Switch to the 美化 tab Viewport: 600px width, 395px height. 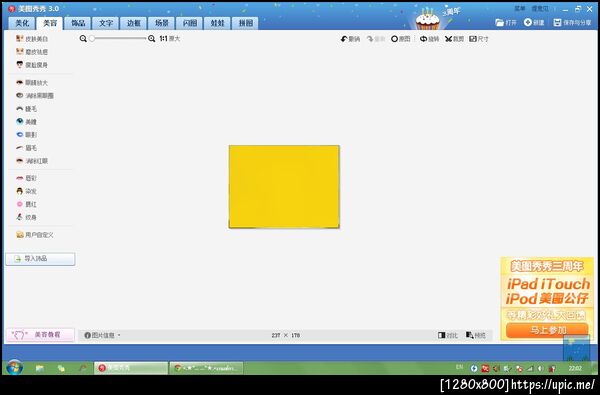[22, 23]
